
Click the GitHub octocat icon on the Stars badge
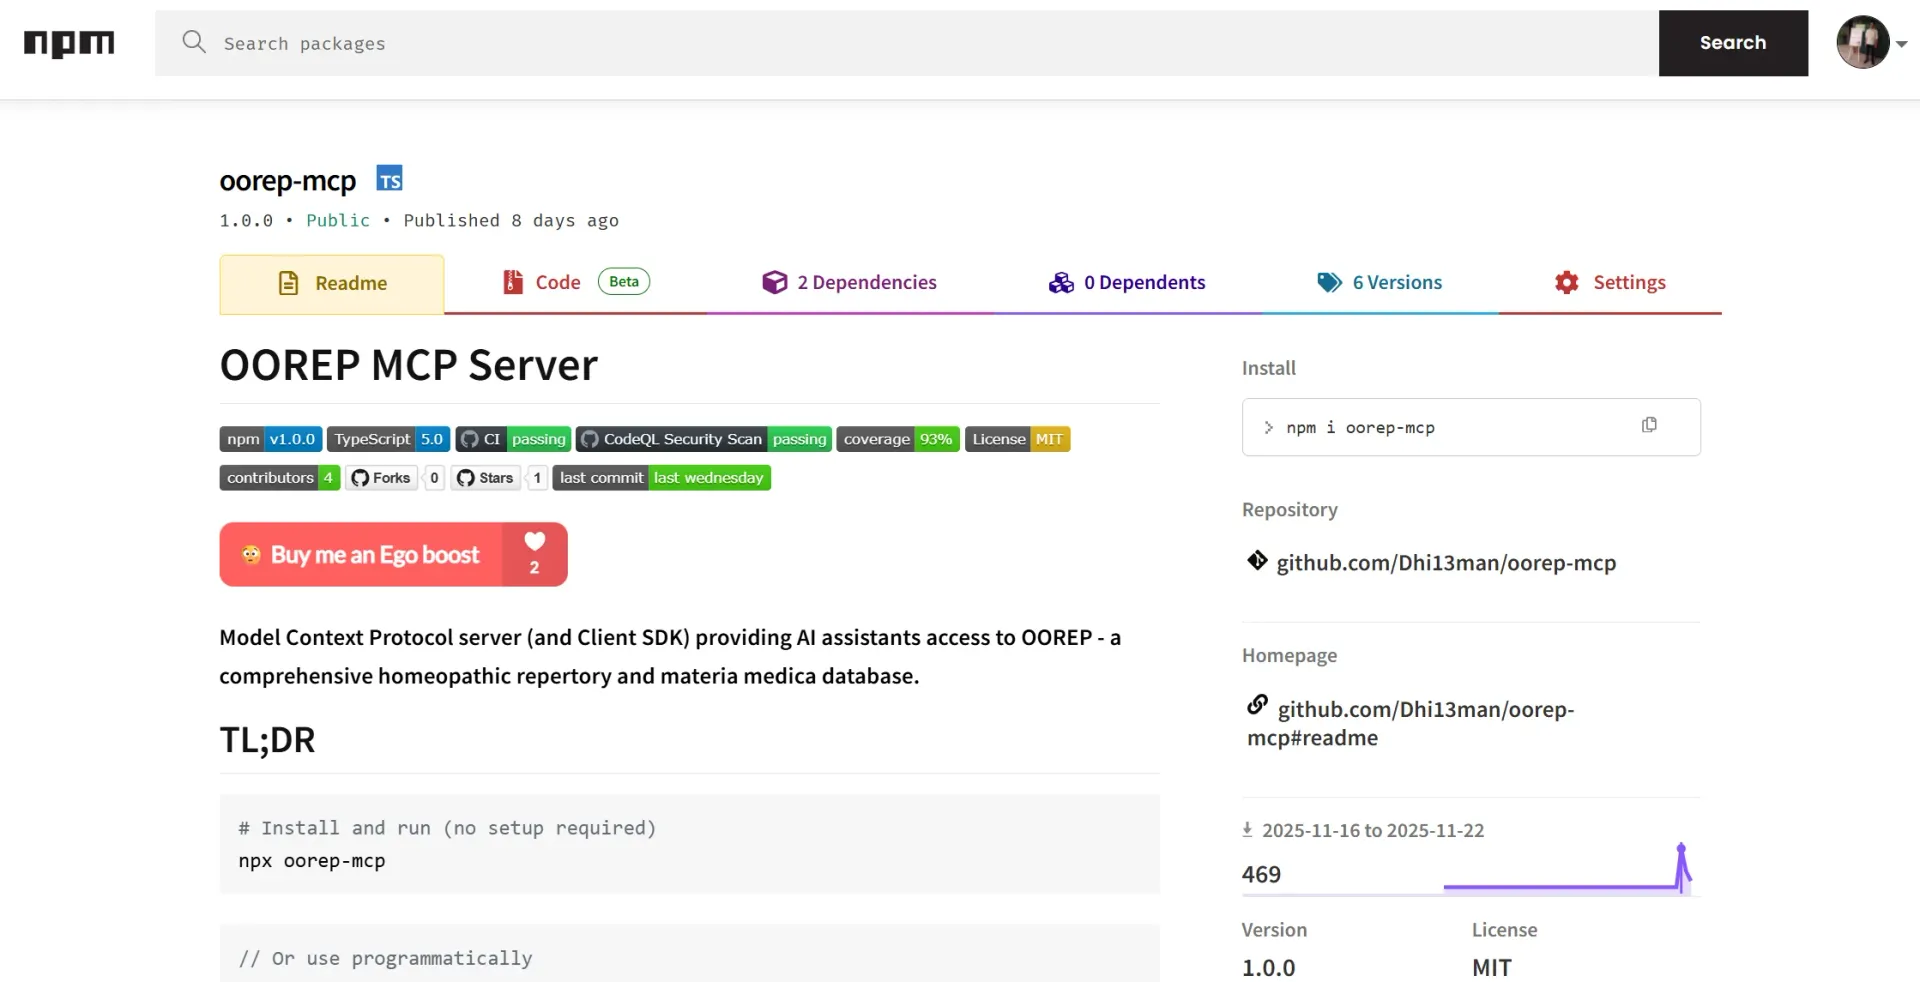point(464,478)
